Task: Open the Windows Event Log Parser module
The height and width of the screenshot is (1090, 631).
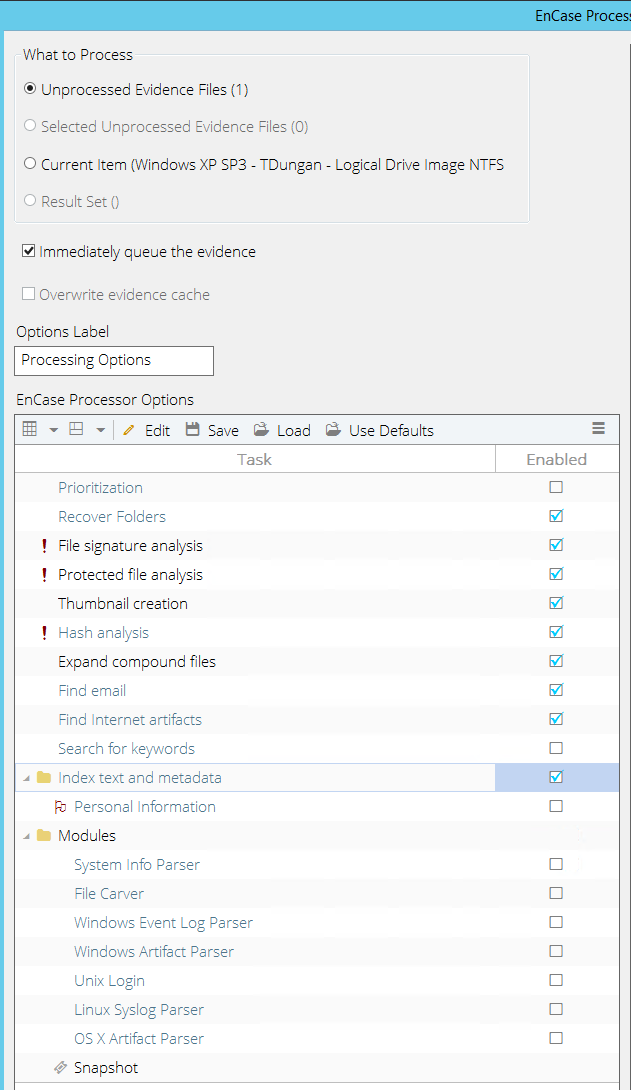Action: pos(163,923)
